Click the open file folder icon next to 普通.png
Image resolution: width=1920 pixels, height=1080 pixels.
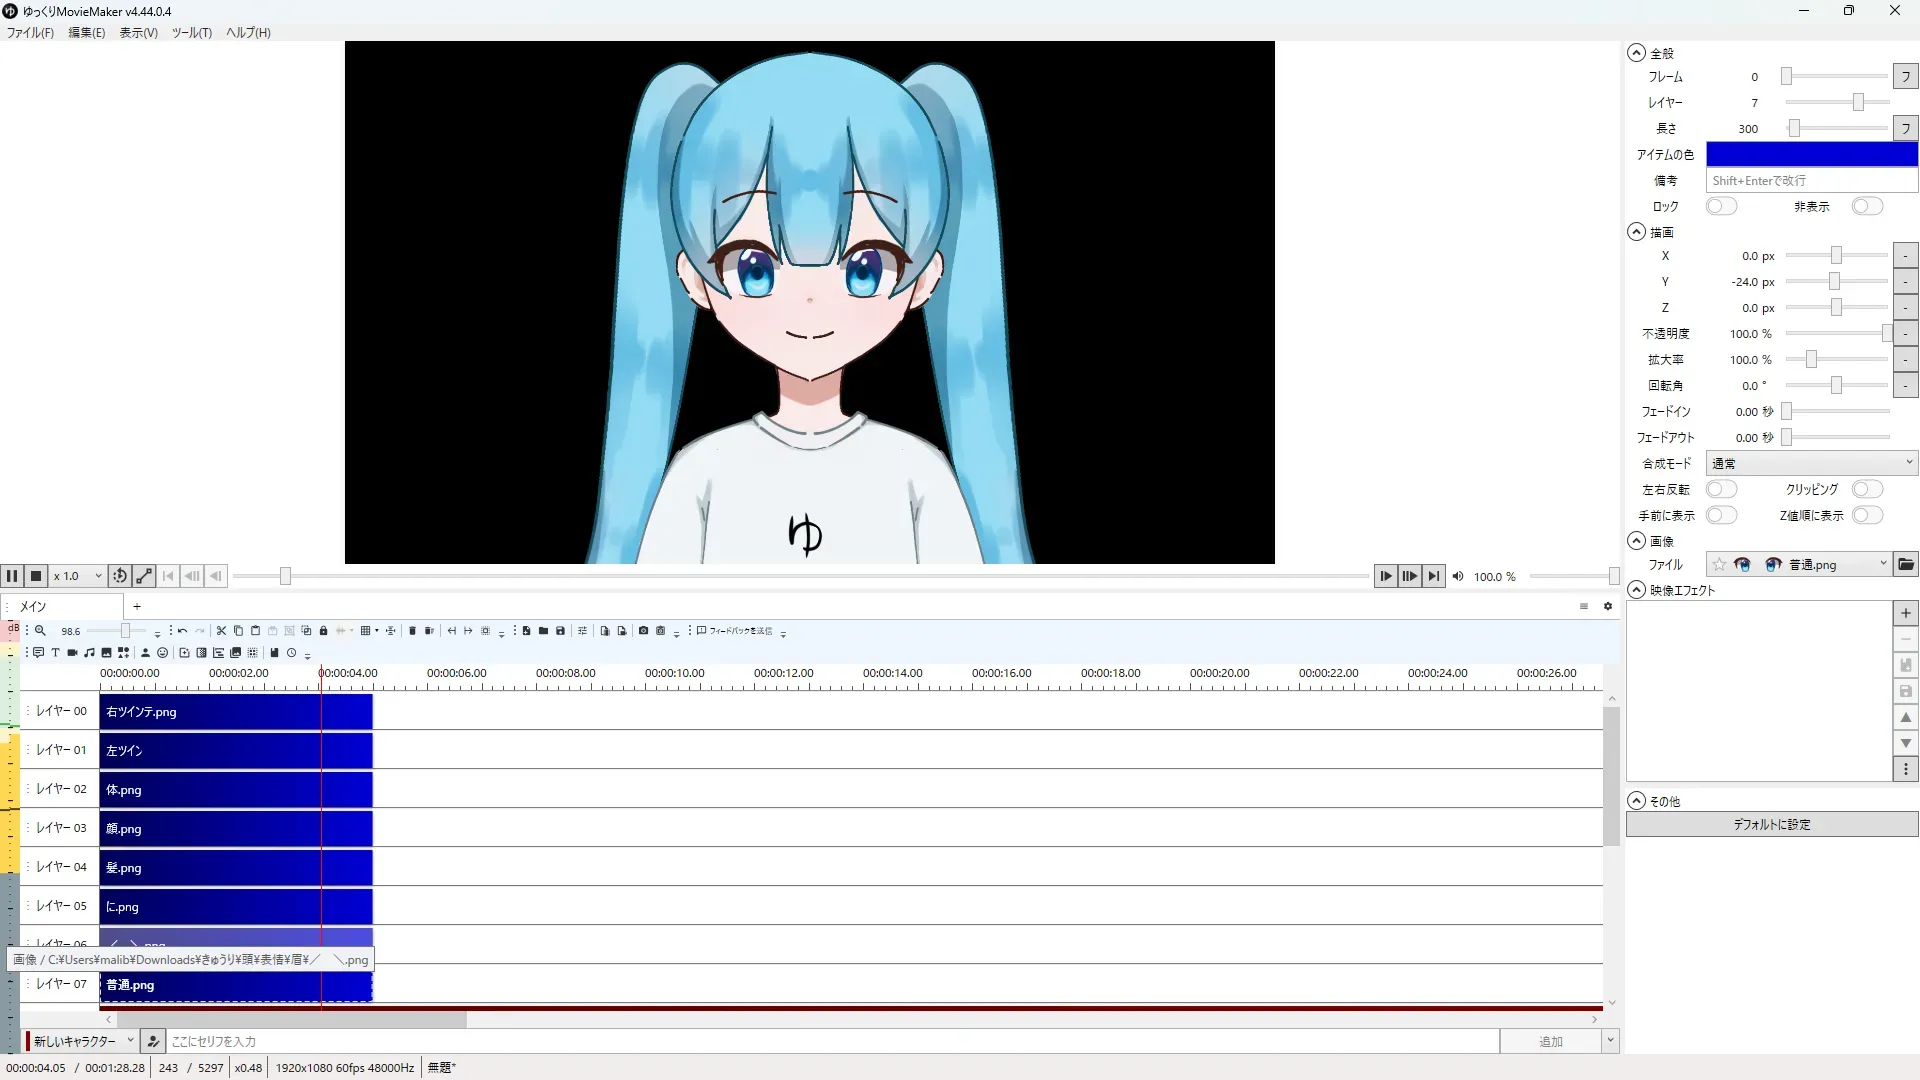coord(1906,565)
